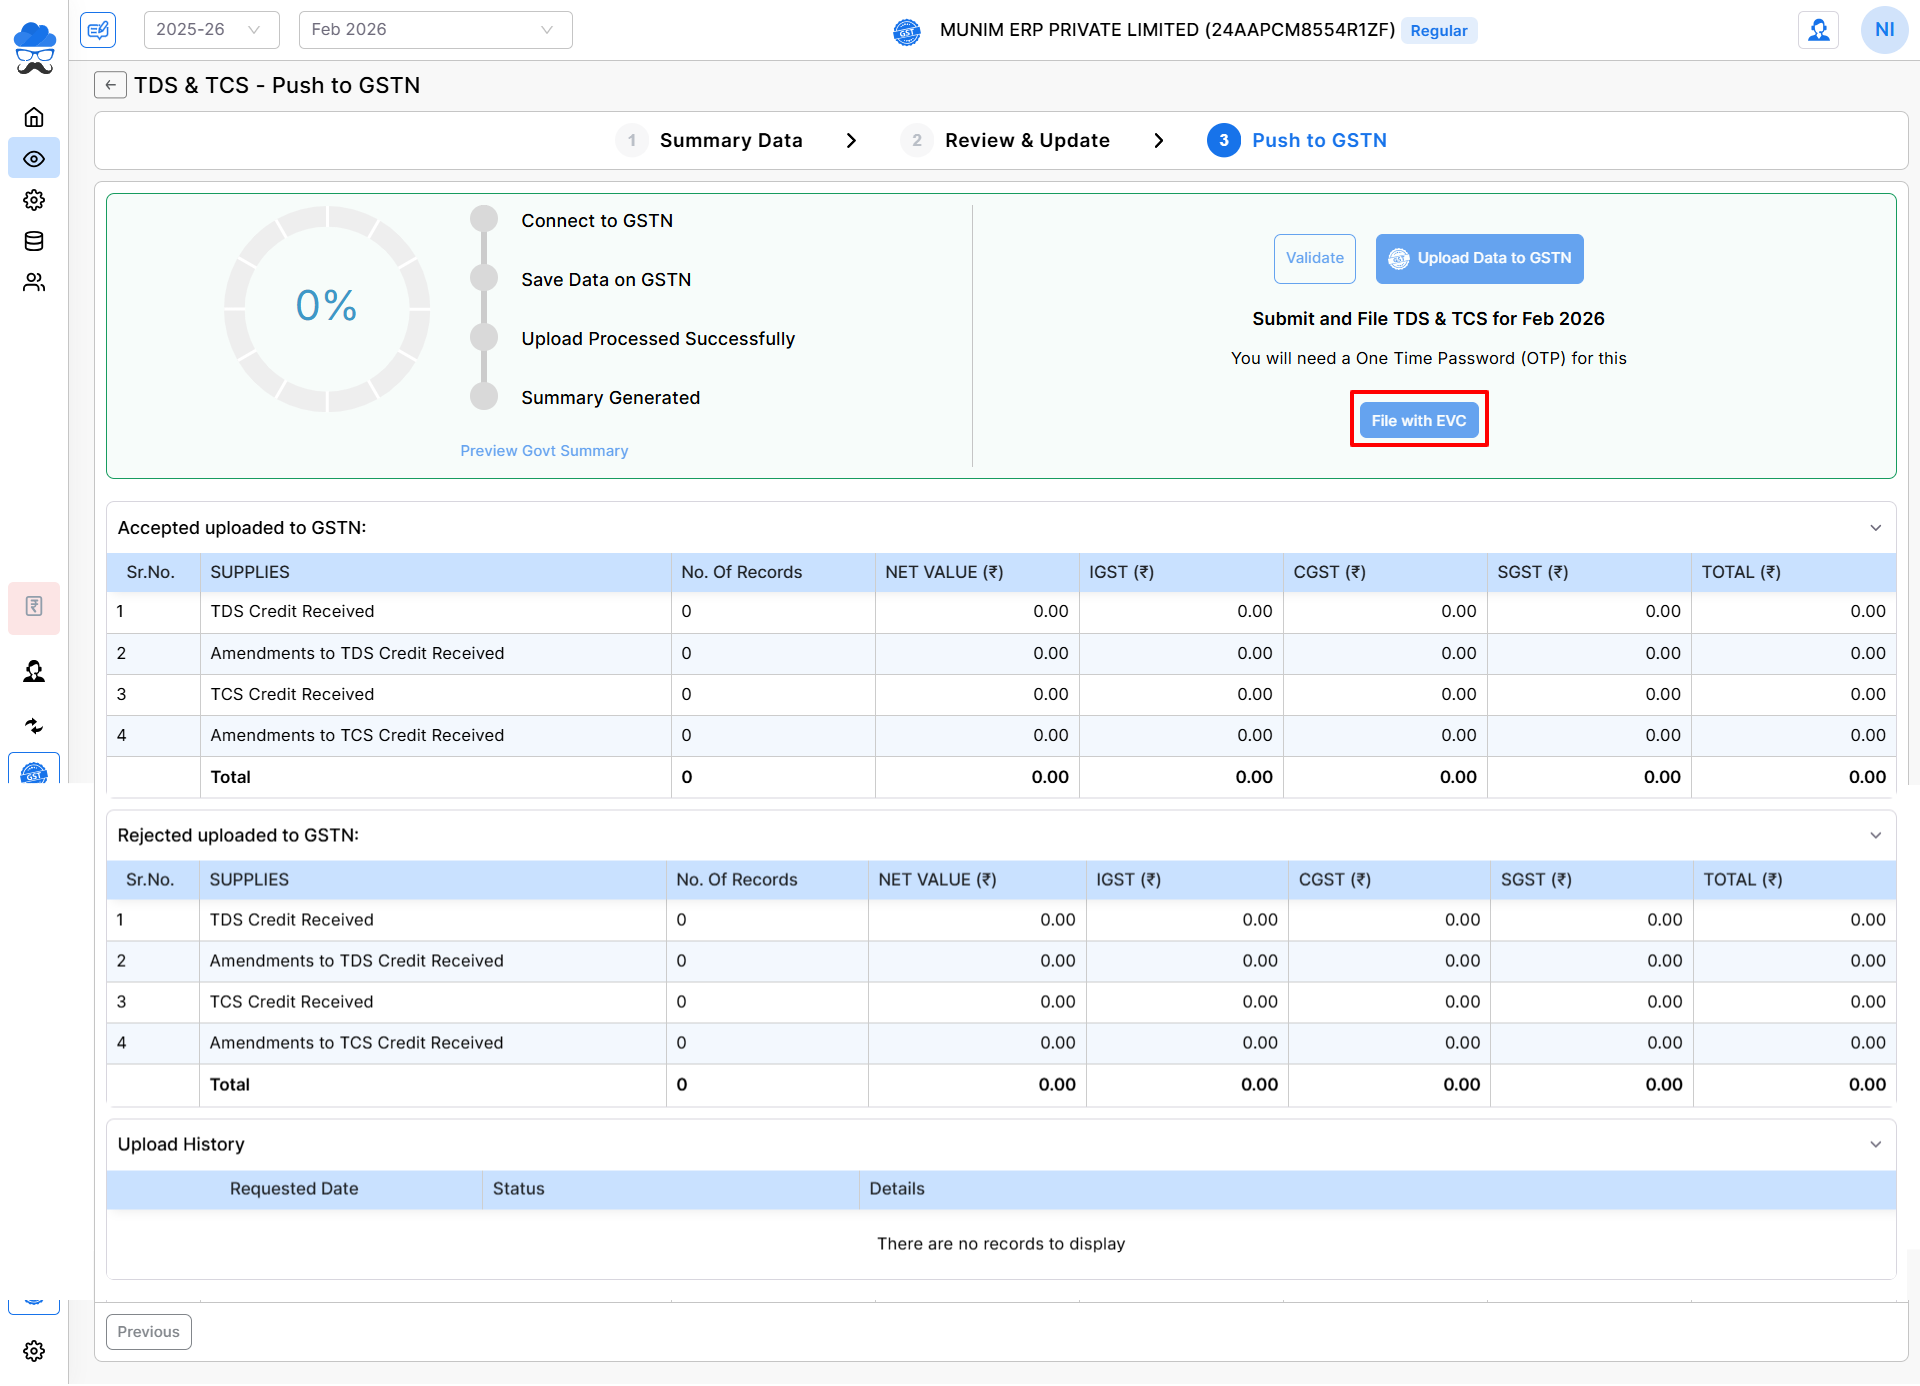Open the rupee receipt sidebar icon
This screenshot has width=1920, height=1386.
tap(34, 606)
